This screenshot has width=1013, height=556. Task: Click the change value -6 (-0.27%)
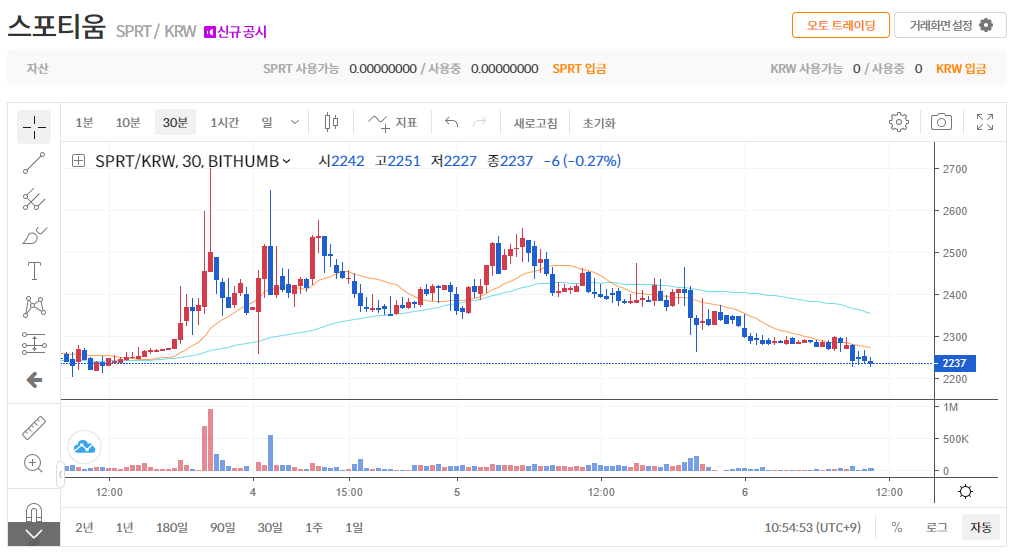[582, 161]
